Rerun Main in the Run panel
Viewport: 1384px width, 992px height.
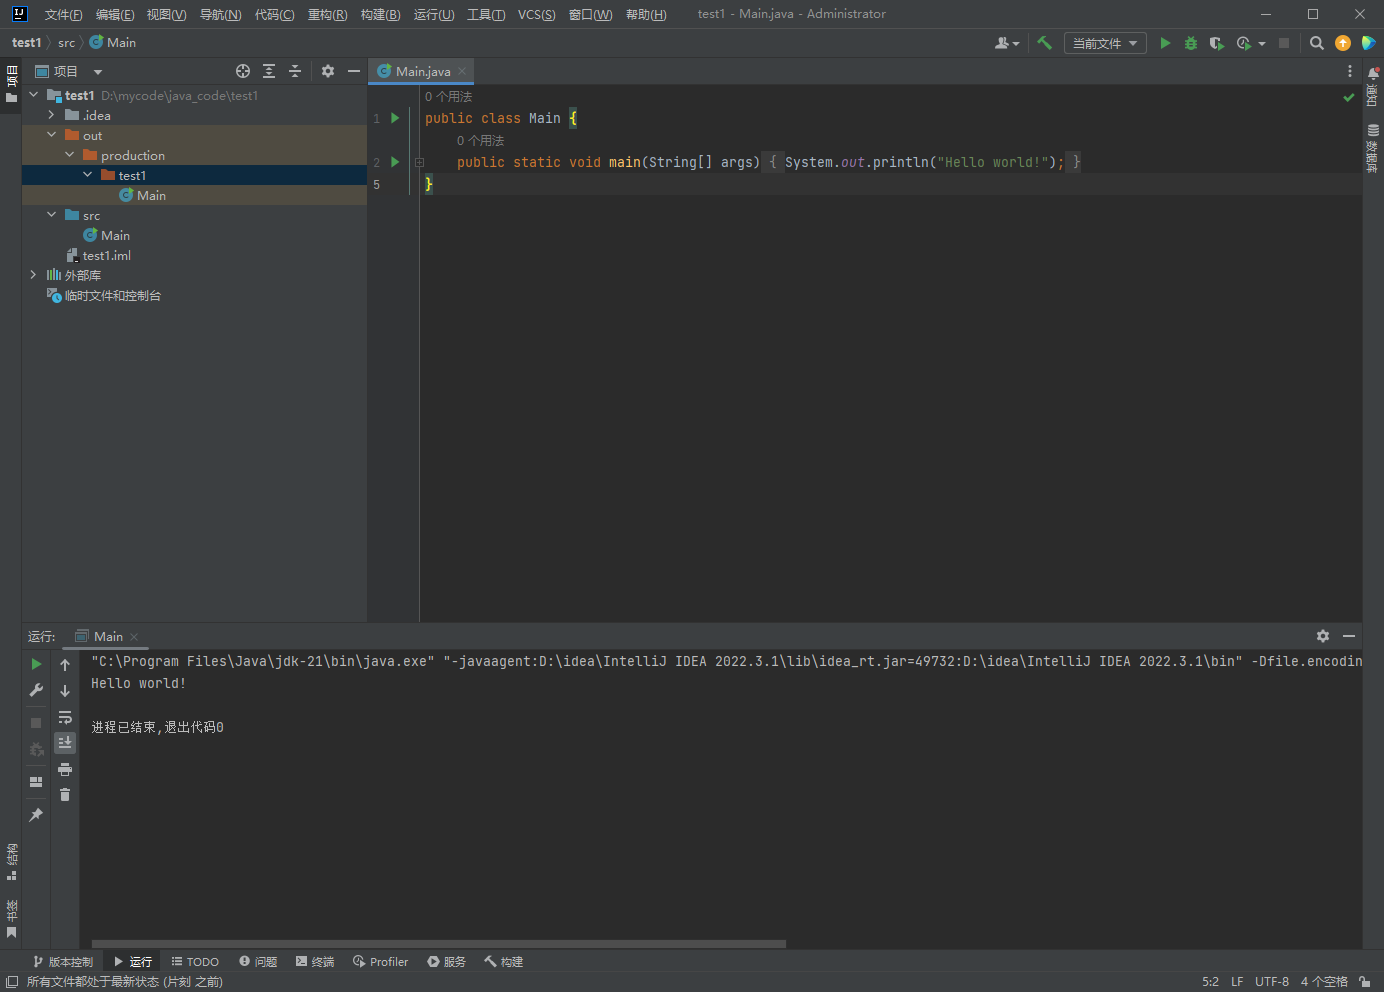(x=36, y=664)
